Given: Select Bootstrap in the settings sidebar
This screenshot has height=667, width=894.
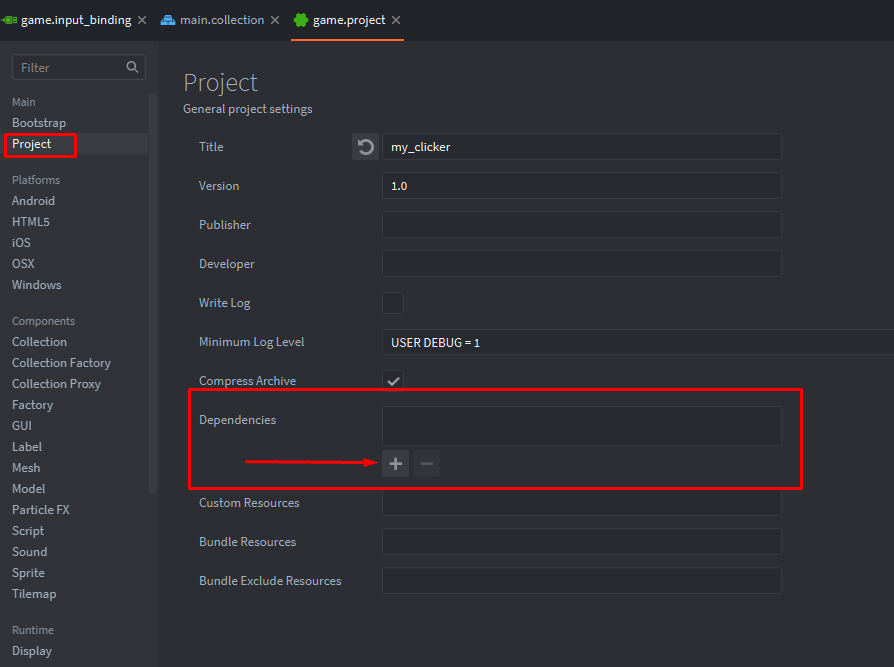Looking at the screenshot, I should tap(39, 123).
